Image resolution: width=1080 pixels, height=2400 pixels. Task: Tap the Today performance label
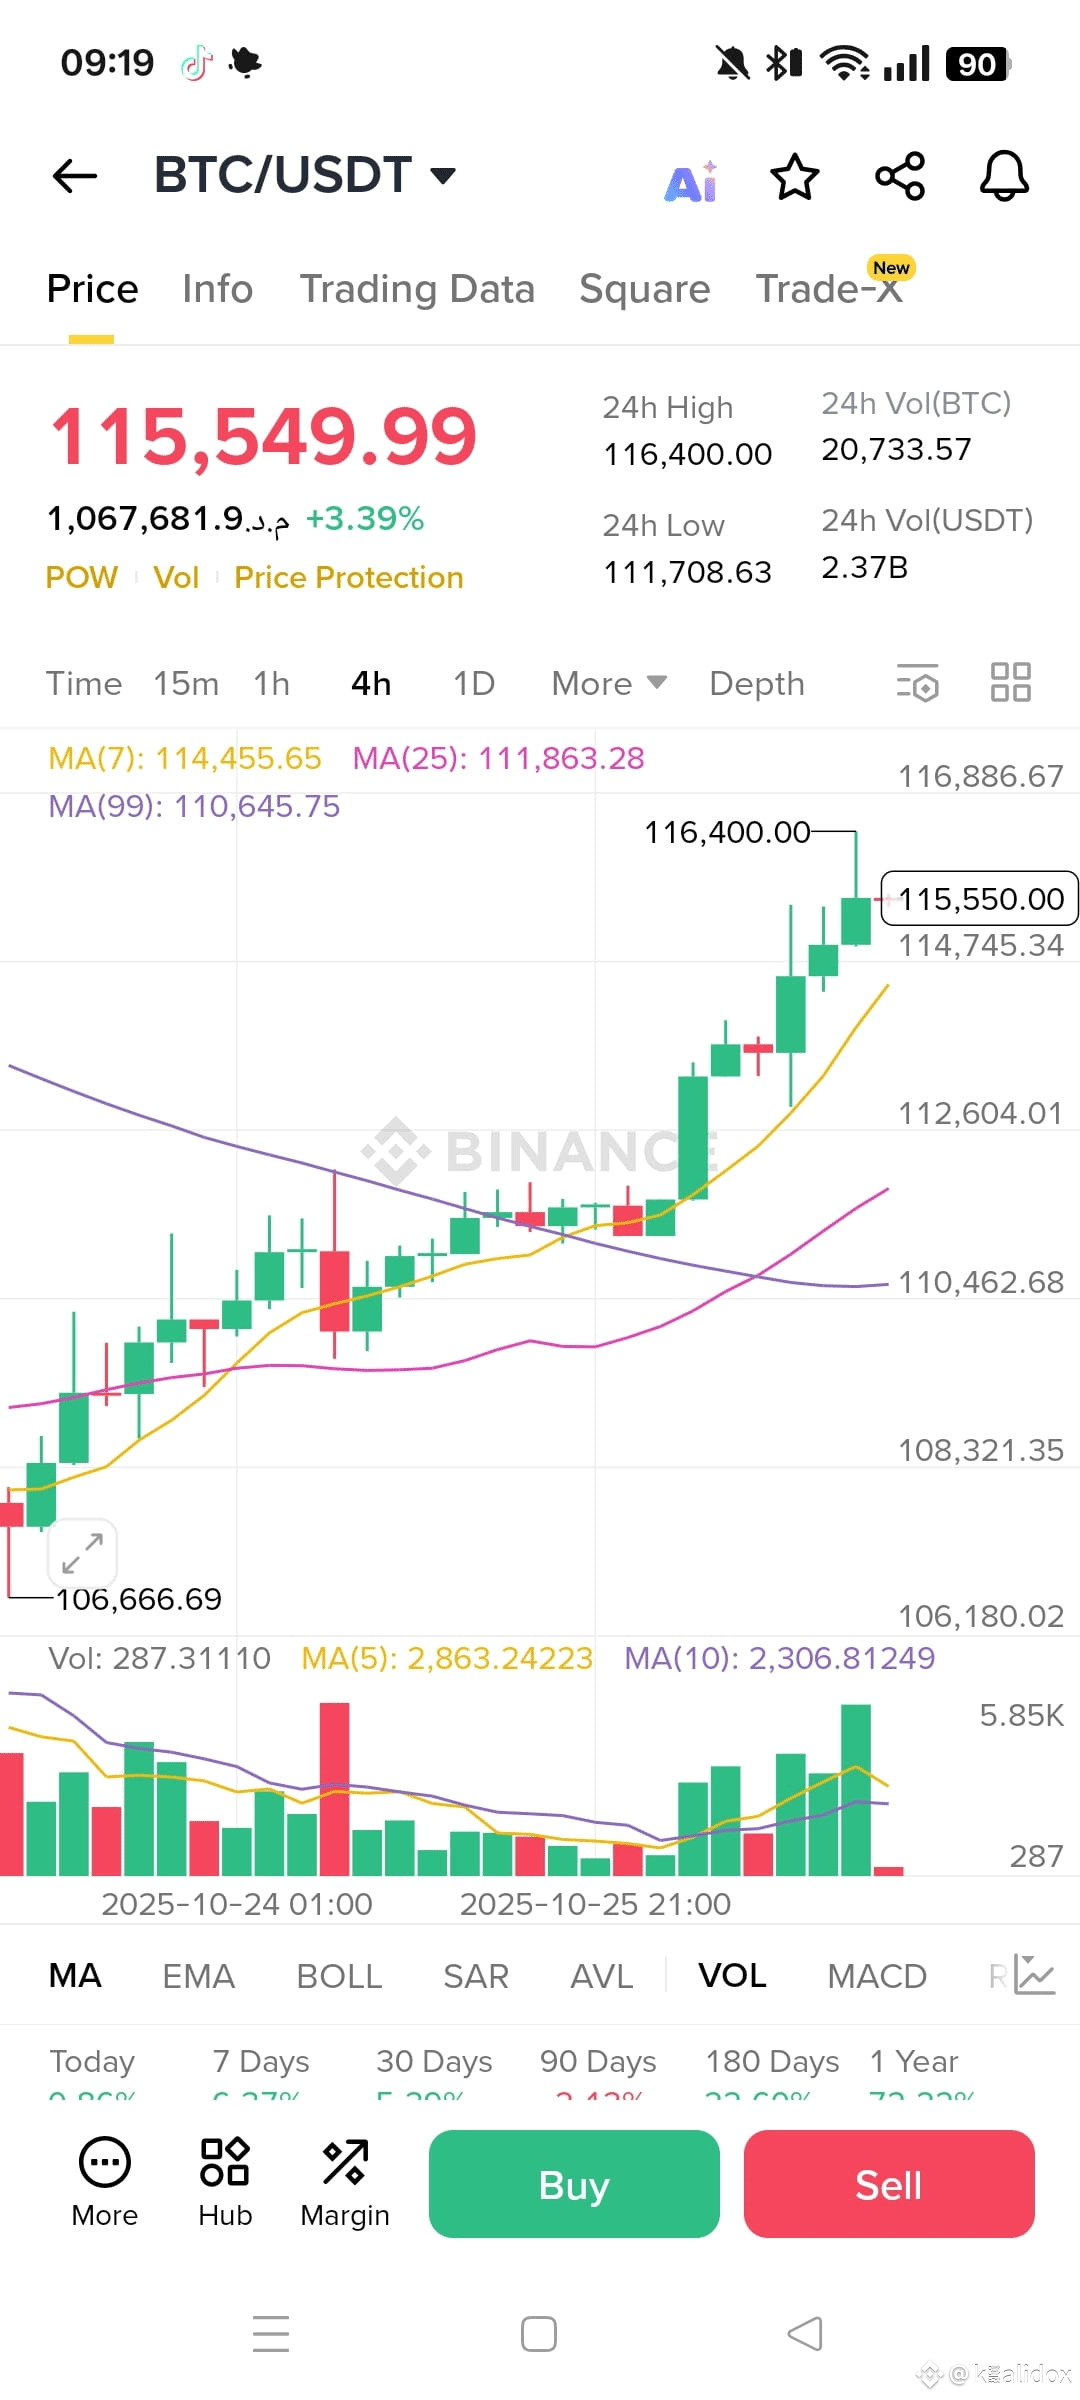pyautogui.click(x=92, y=2061)
